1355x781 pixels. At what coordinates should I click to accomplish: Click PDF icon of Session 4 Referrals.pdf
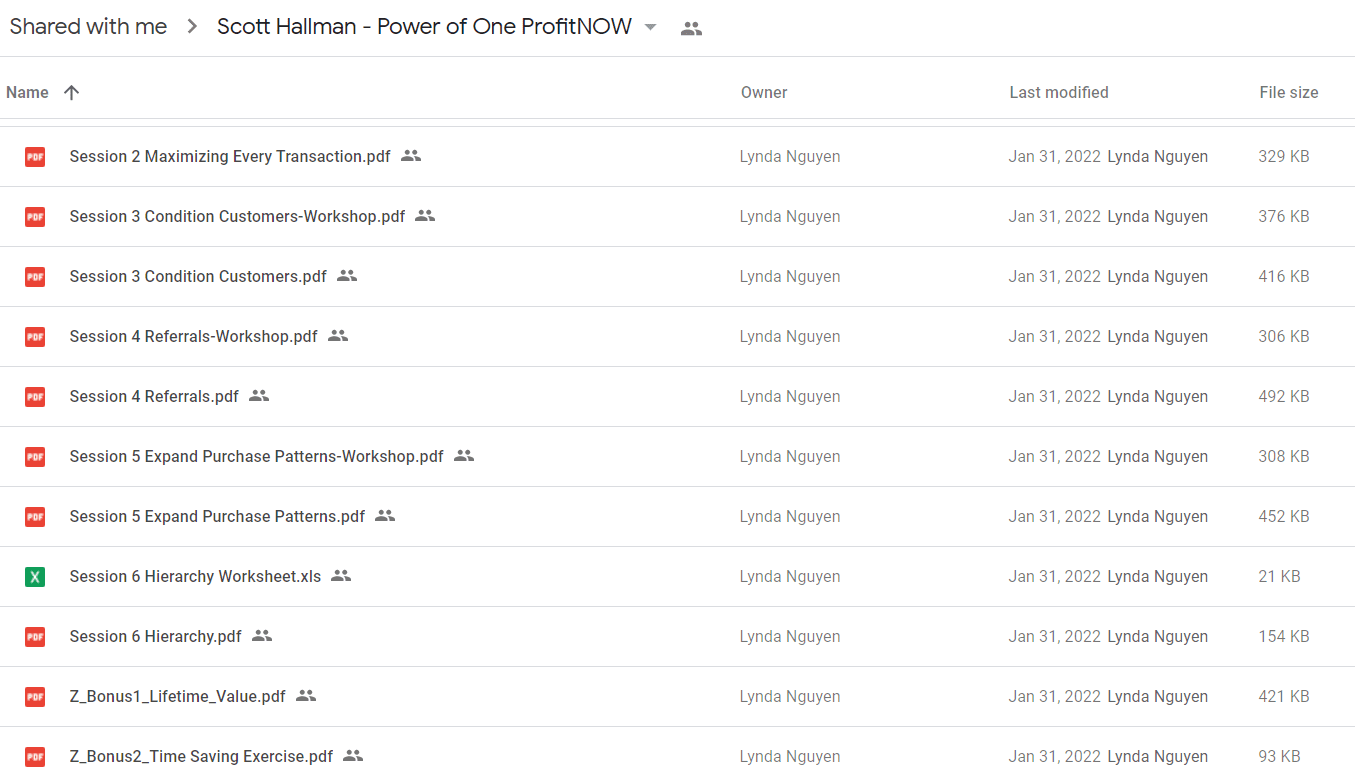point(35,396)
